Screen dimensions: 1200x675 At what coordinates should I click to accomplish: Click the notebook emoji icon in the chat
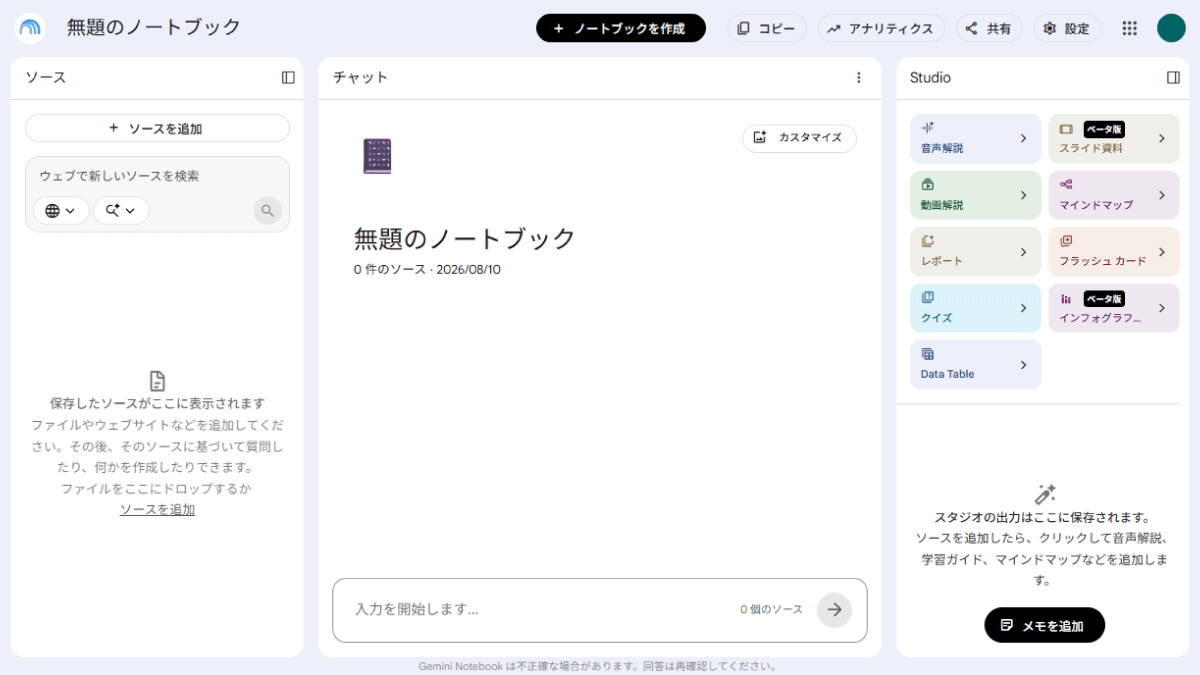377,156
